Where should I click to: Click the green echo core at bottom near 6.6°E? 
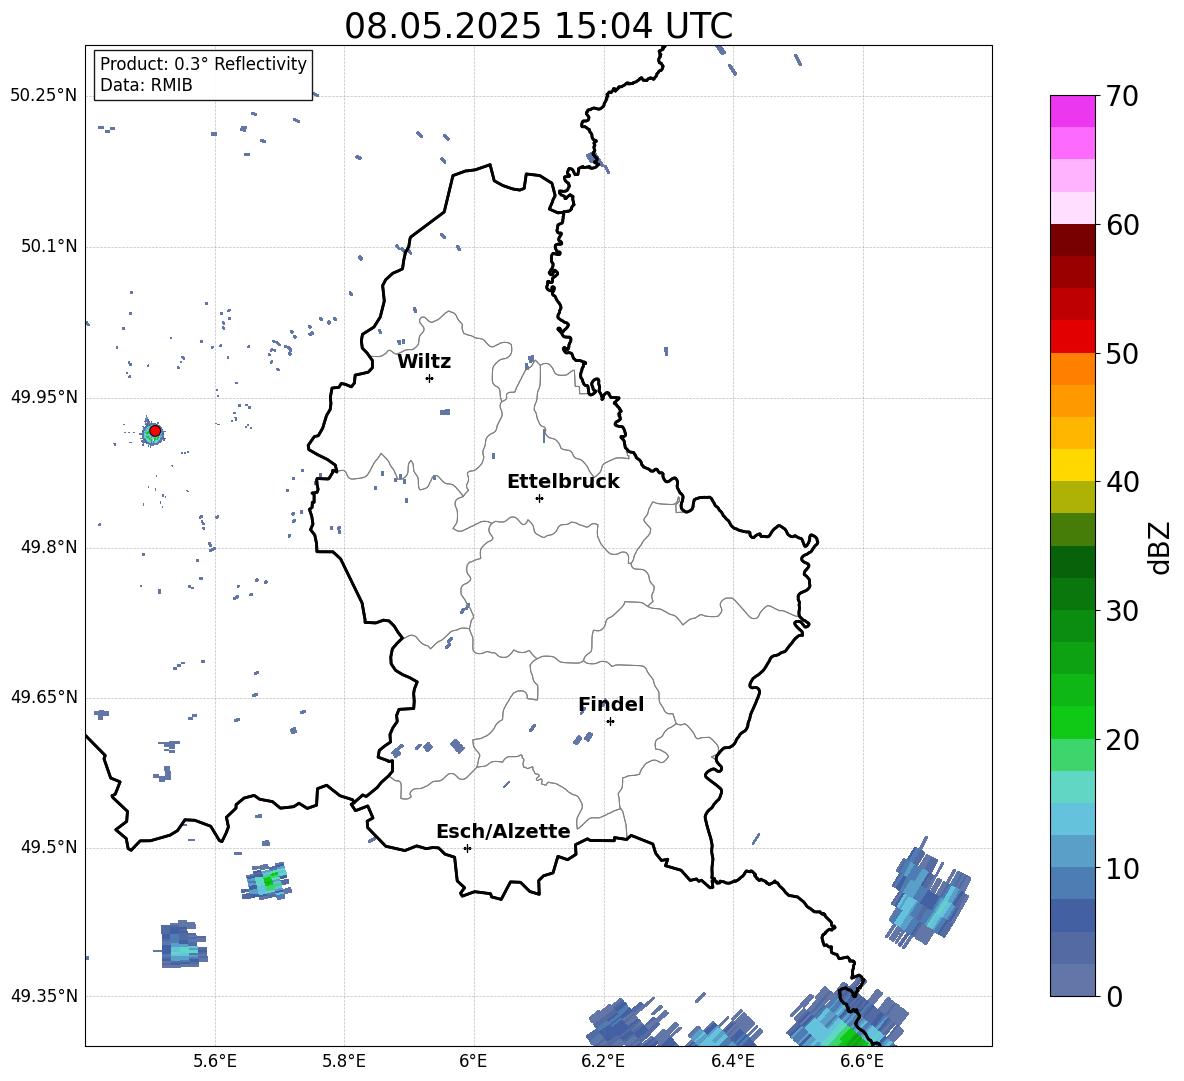pos(849,1036)
